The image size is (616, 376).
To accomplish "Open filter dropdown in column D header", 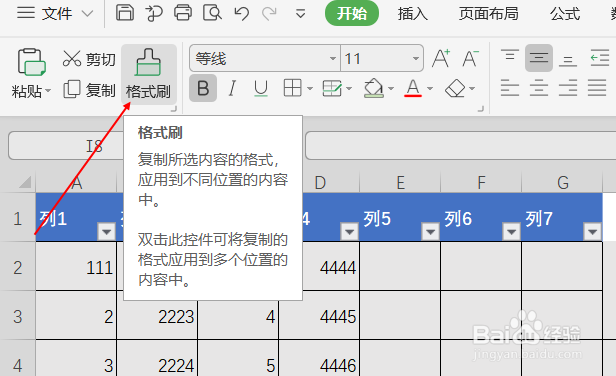I will (x=349, y=231).
